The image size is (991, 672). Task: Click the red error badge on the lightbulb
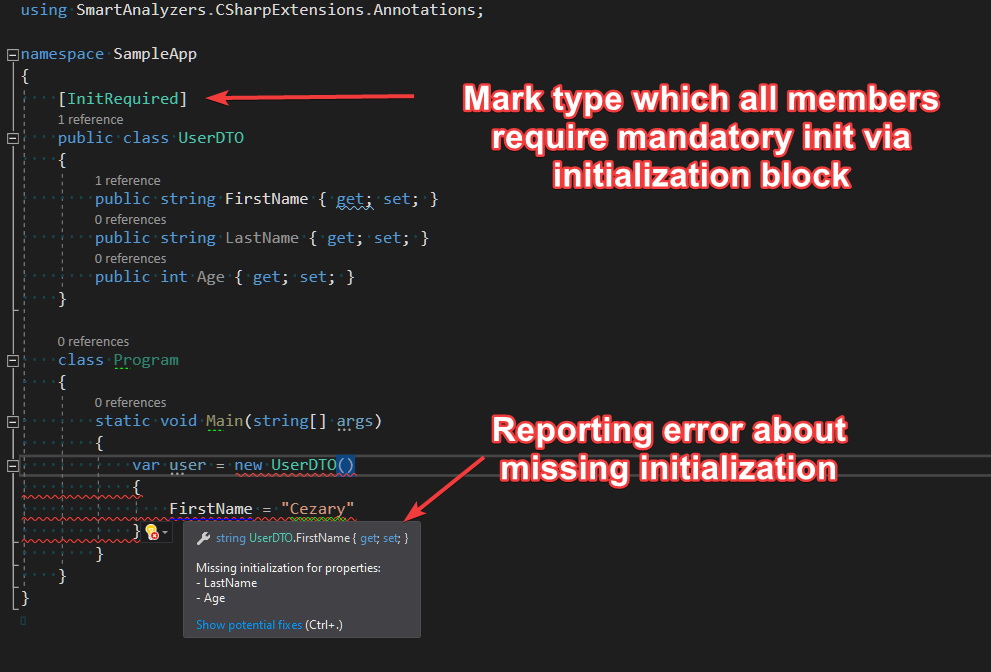(156, 536)
